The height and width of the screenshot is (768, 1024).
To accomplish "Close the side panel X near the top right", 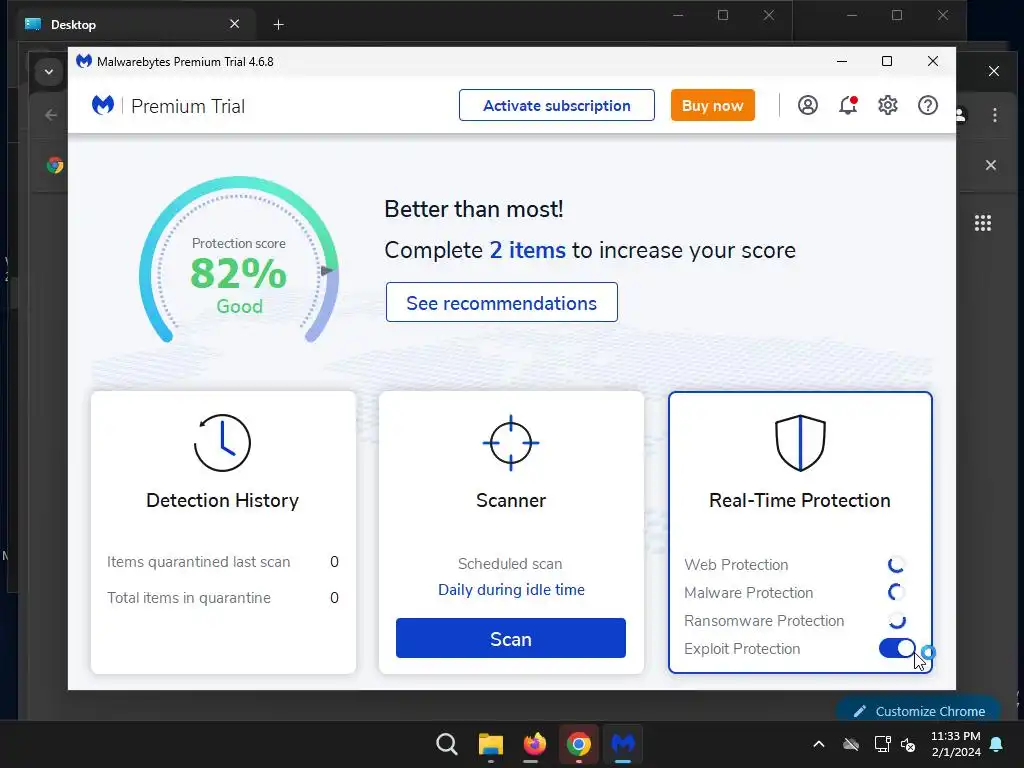I will (x=993, y=71).
